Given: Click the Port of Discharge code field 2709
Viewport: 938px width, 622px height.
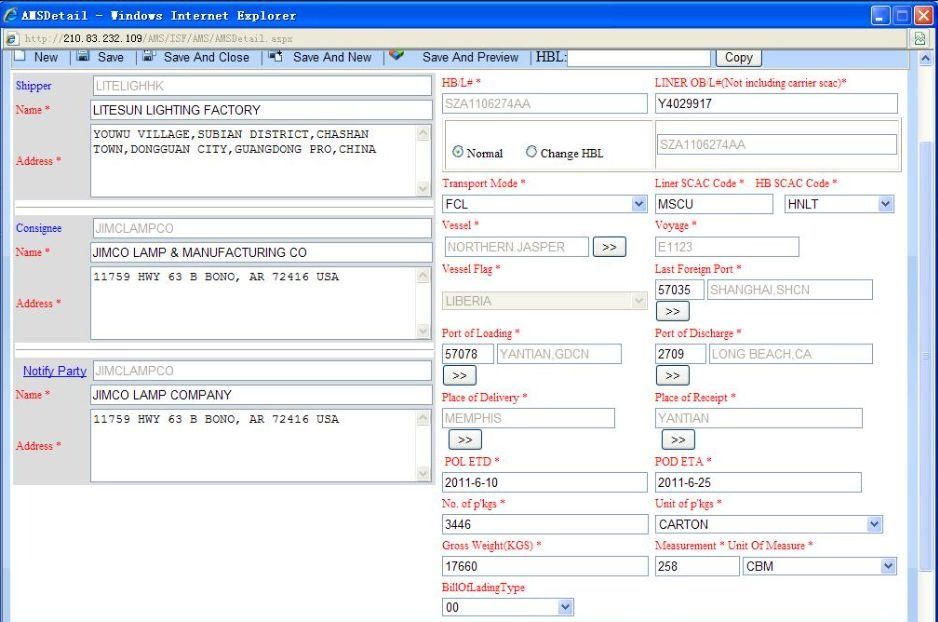Looking at the screenshot, I should pyautogui.click(x=680, y=354).
